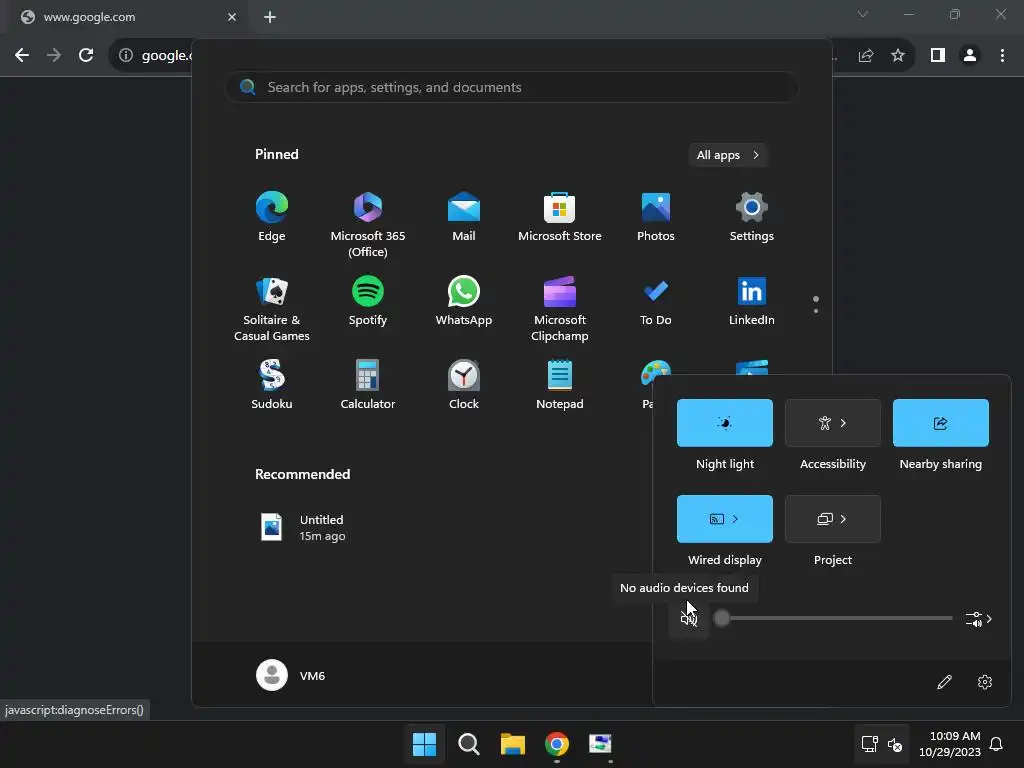Open Chrome profile avatar
This screenshot has width=1024, height=768.
(x=970, y=56)
